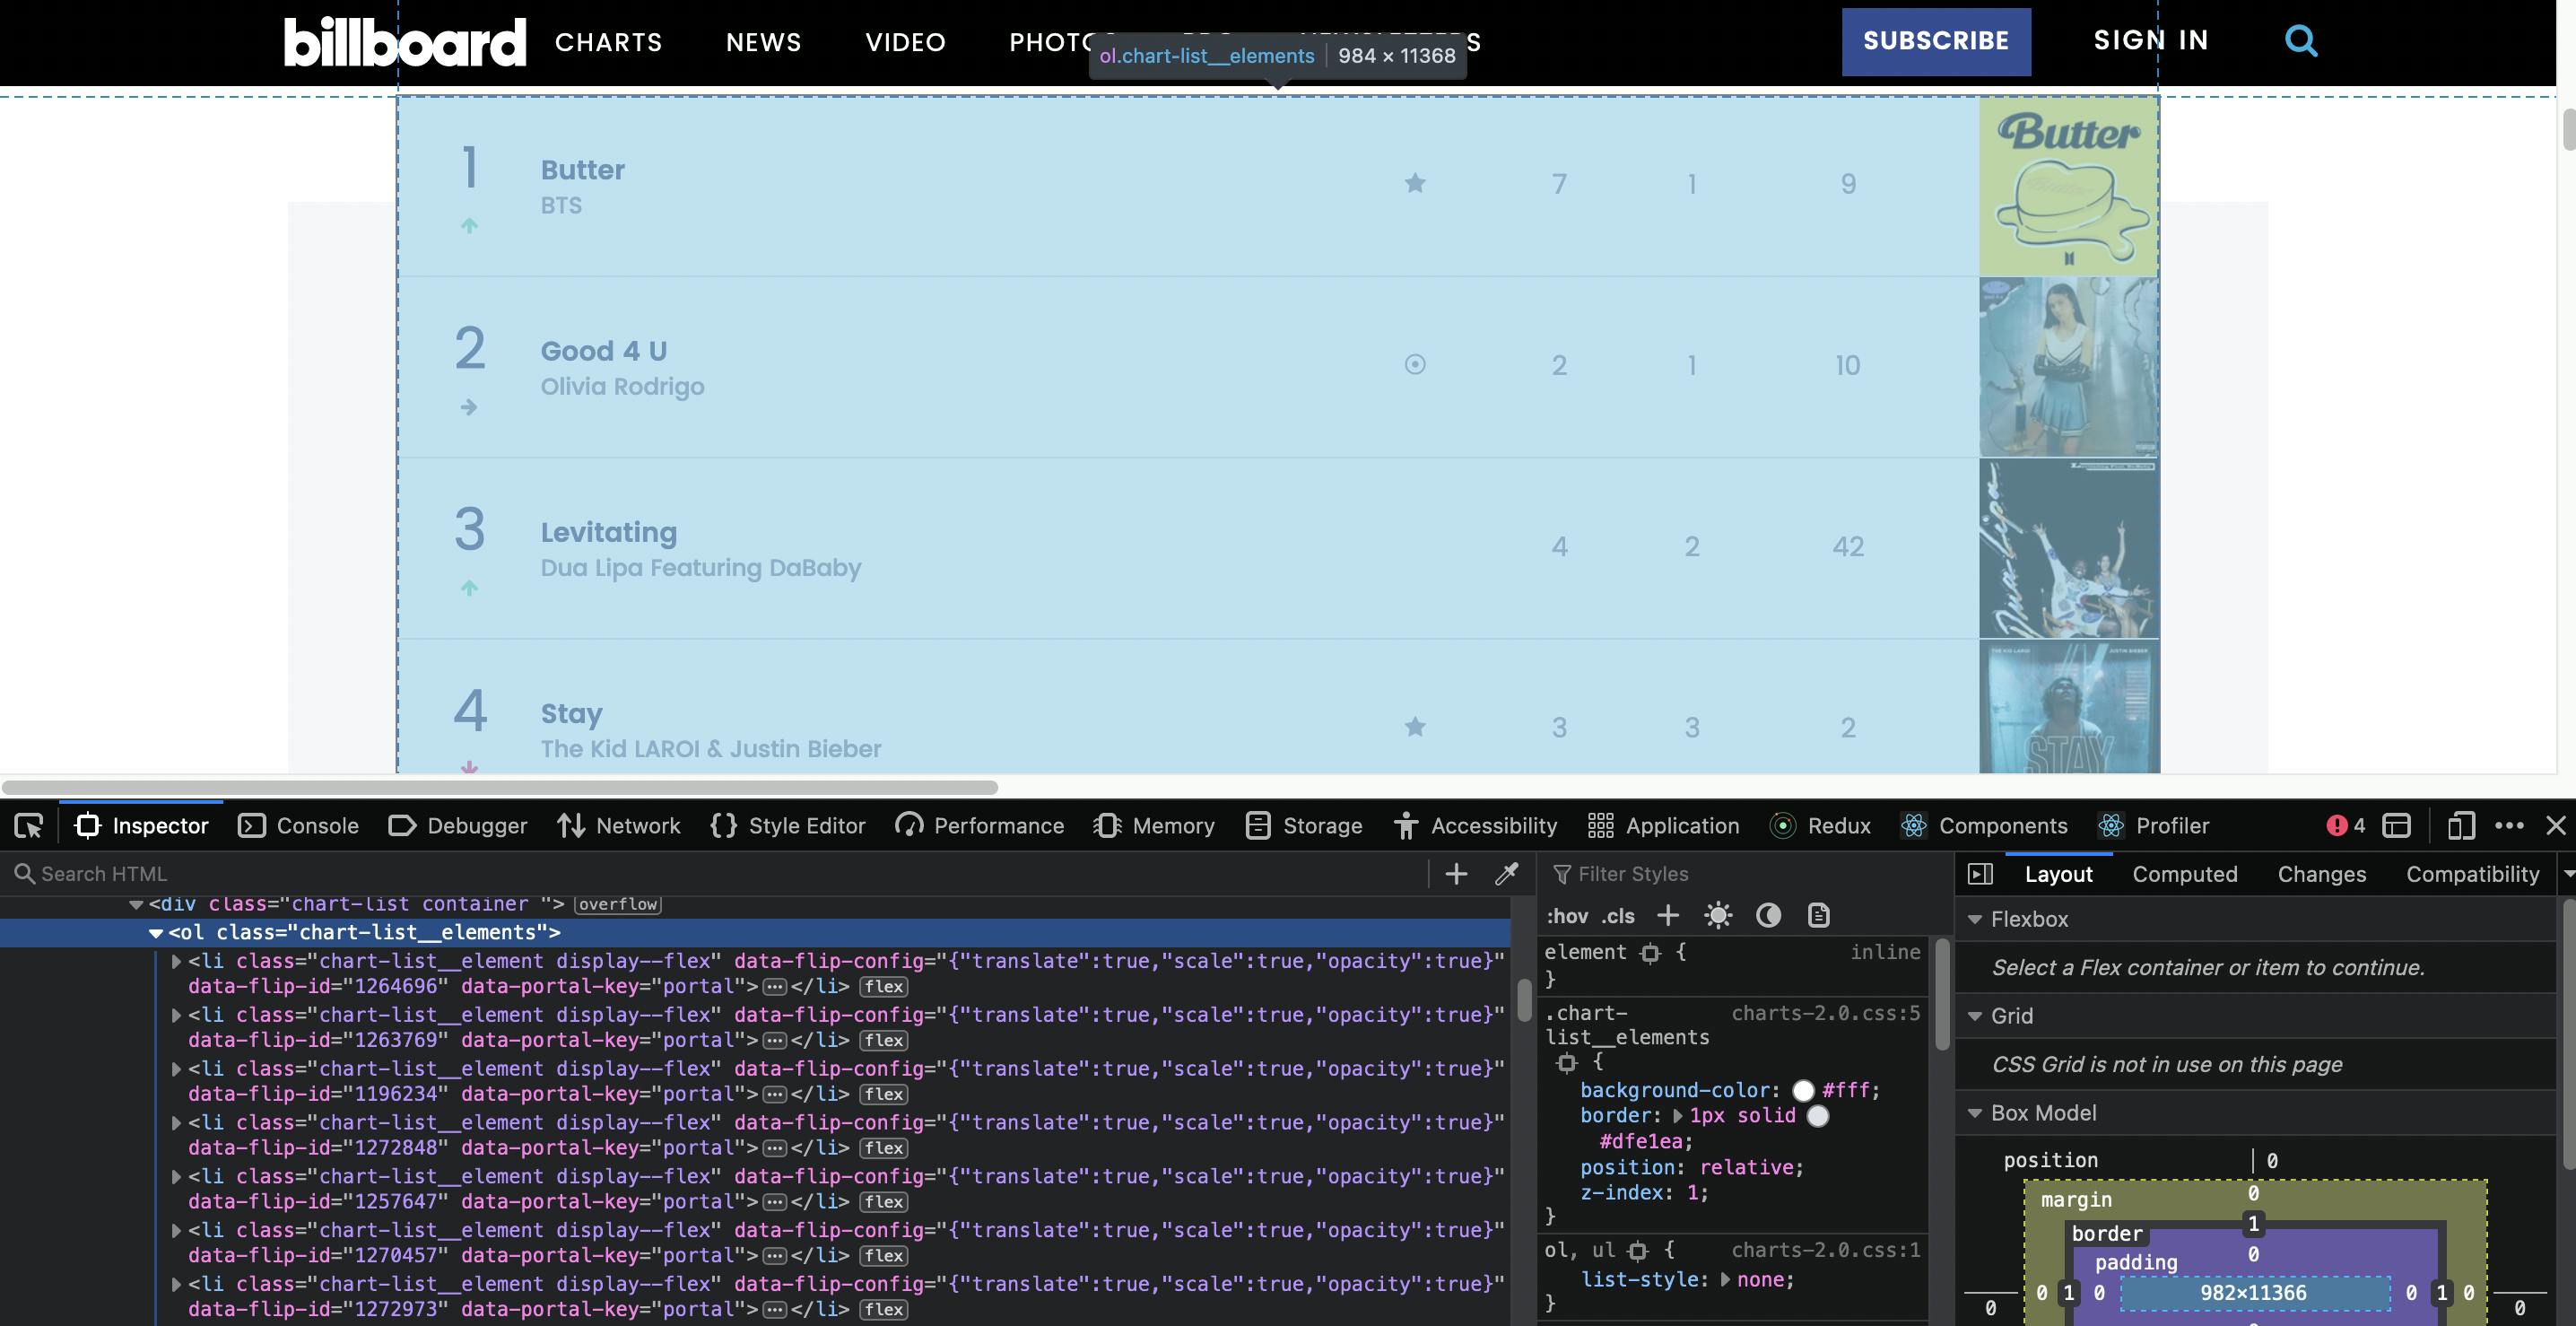This screenshot has height=1326, width=2576.
Task: Toggle the .cls class panel
Action: (1618, 916)
